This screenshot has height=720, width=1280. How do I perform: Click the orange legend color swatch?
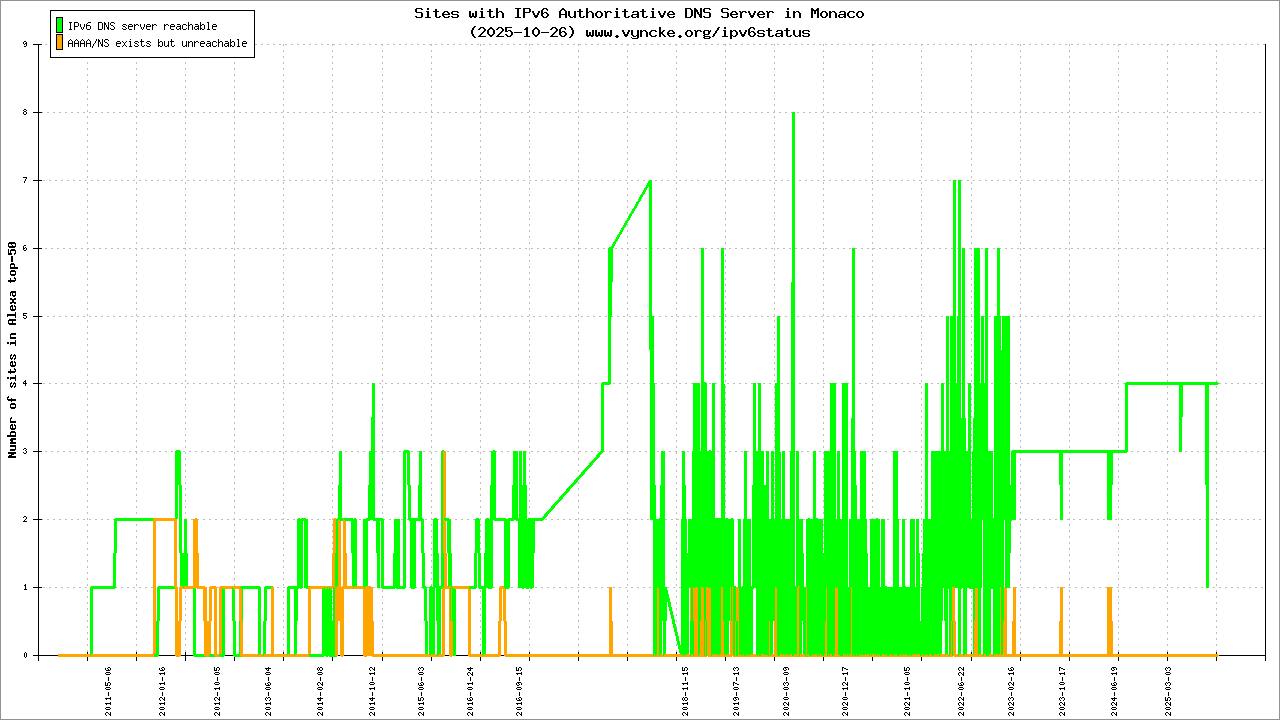[x=59, y=43]
